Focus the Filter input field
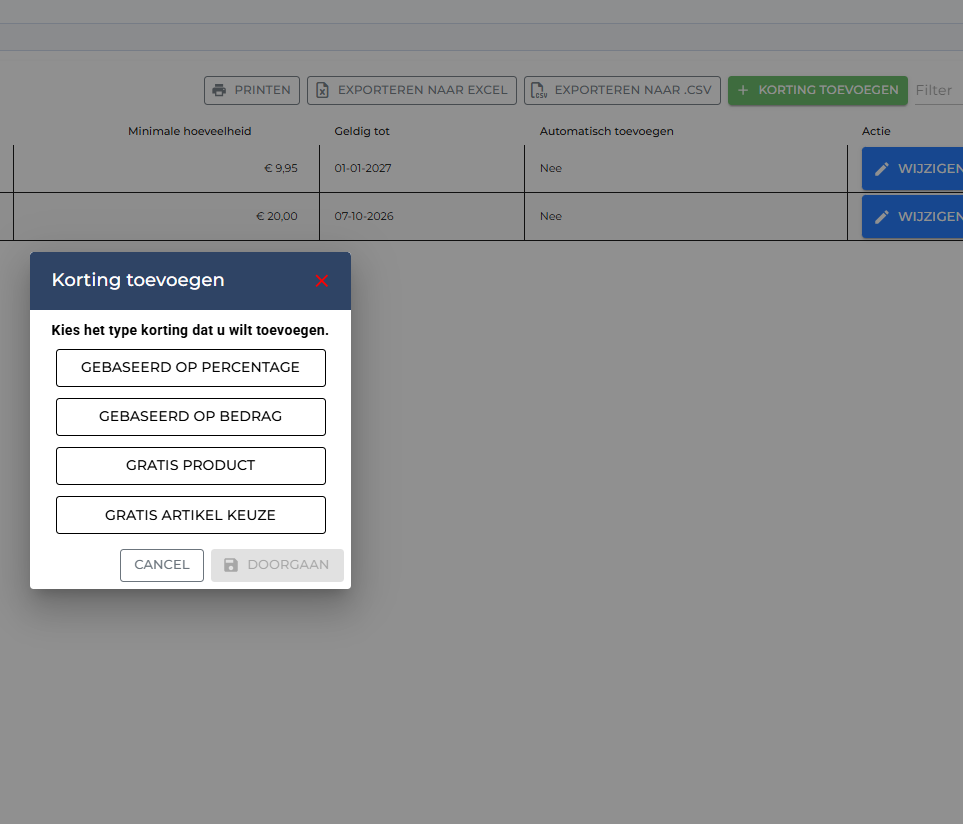Image resolution: width=963 pixels, height=824 pixels. 937,90
